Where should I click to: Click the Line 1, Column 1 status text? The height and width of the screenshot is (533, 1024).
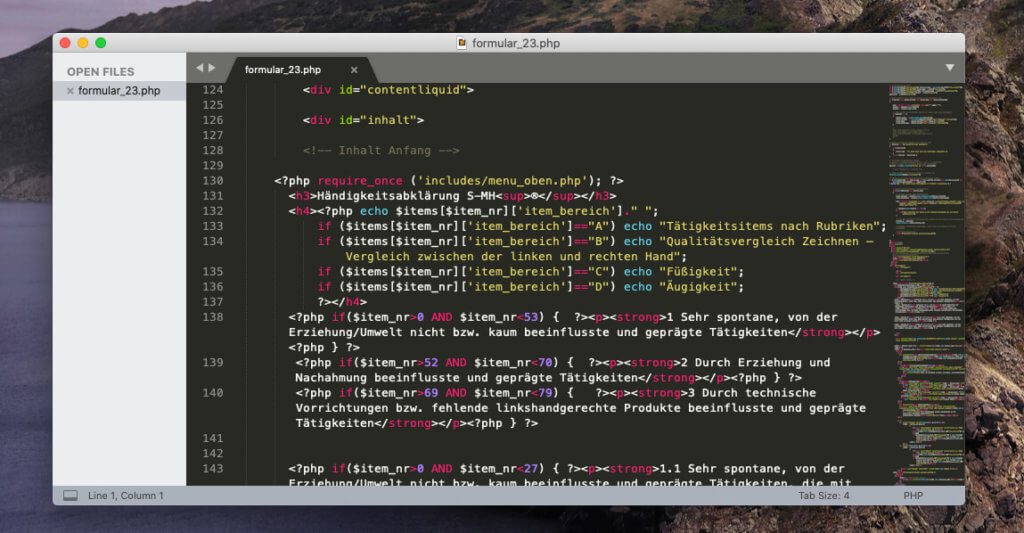[126, 496]
